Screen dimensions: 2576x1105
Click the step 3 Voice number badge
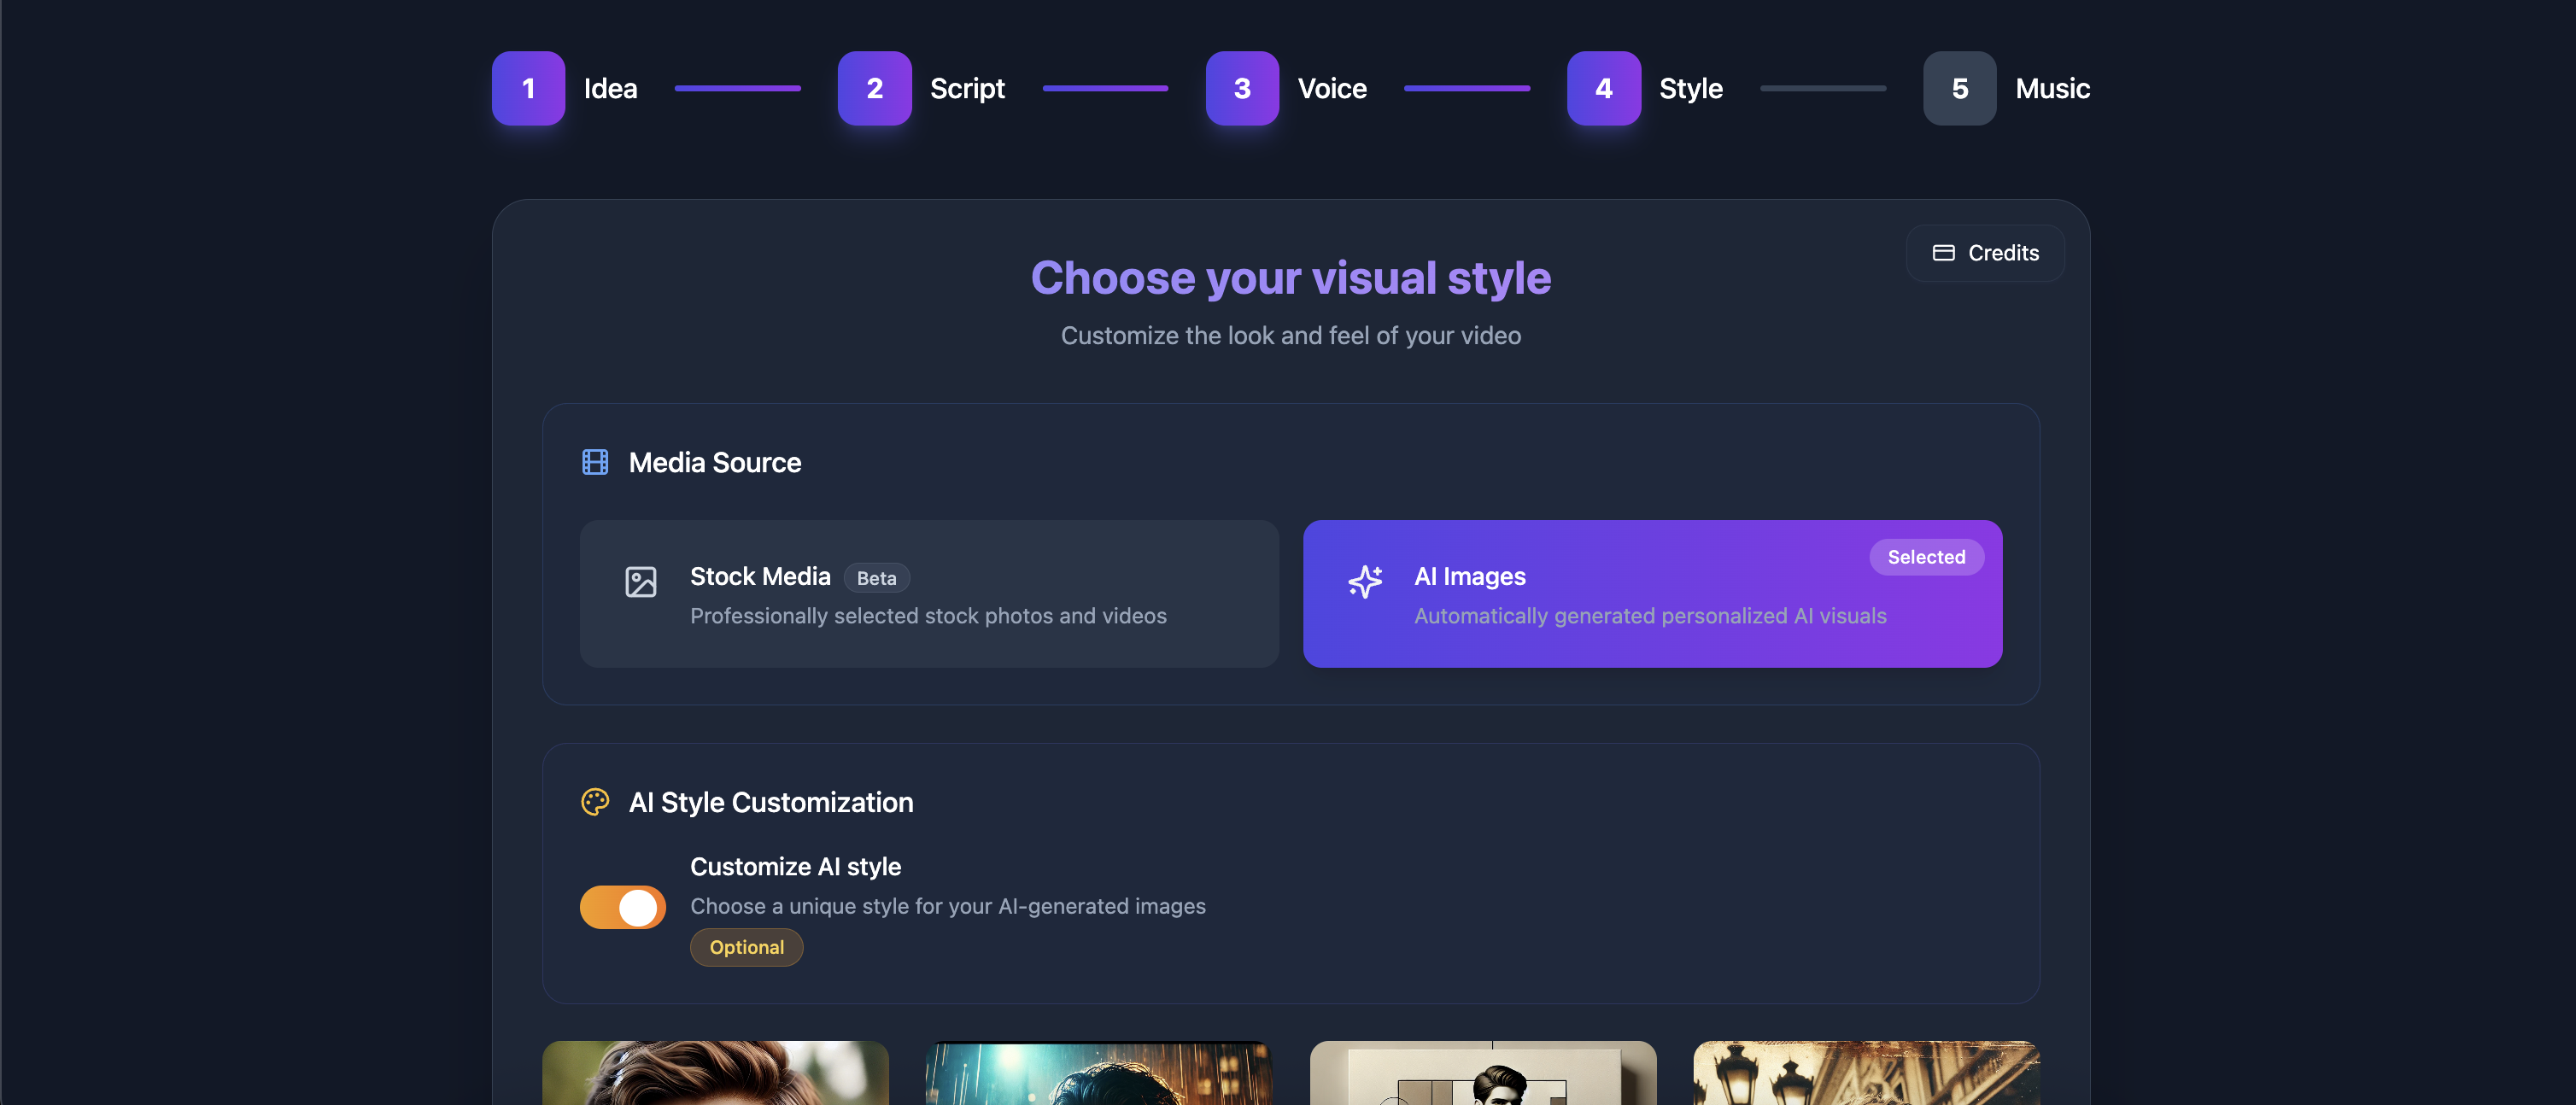(x=1242, y=88)
